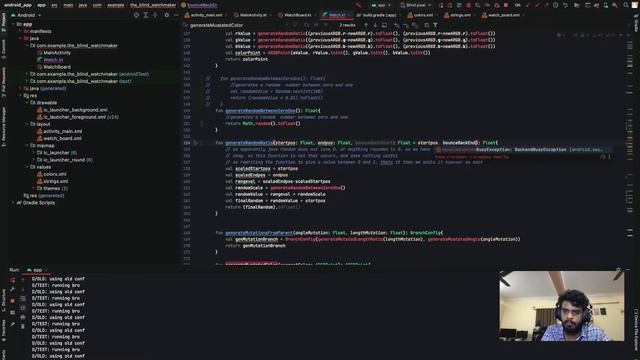Collapse the com.example.the_blind_watchmaker package
This screenshot has height=360, width=640.
coord(27,46)
